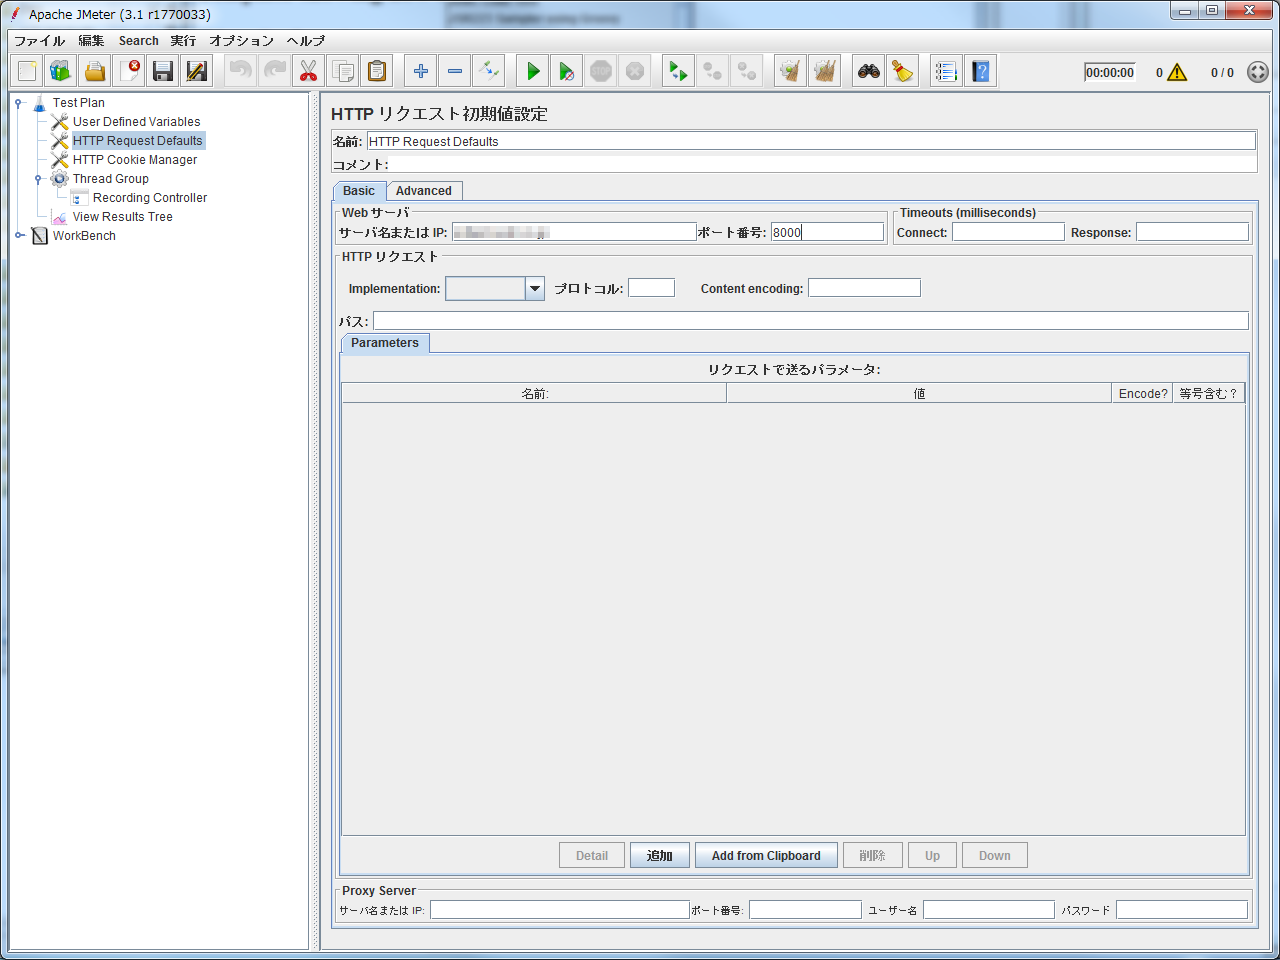
Task: Click the Toggle enable/disable toolbar icon
Action: (488, 71)
